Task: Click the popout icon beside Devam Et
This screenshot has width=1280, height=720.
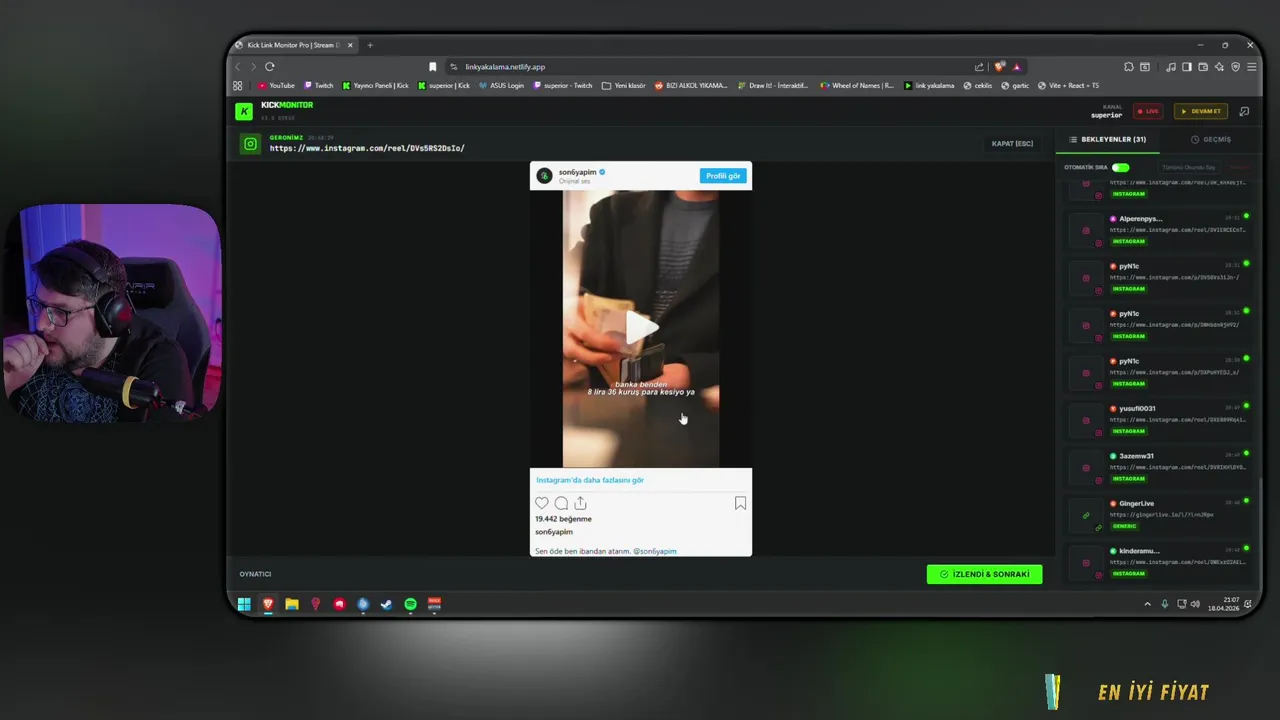Action: click(1244, 111)
